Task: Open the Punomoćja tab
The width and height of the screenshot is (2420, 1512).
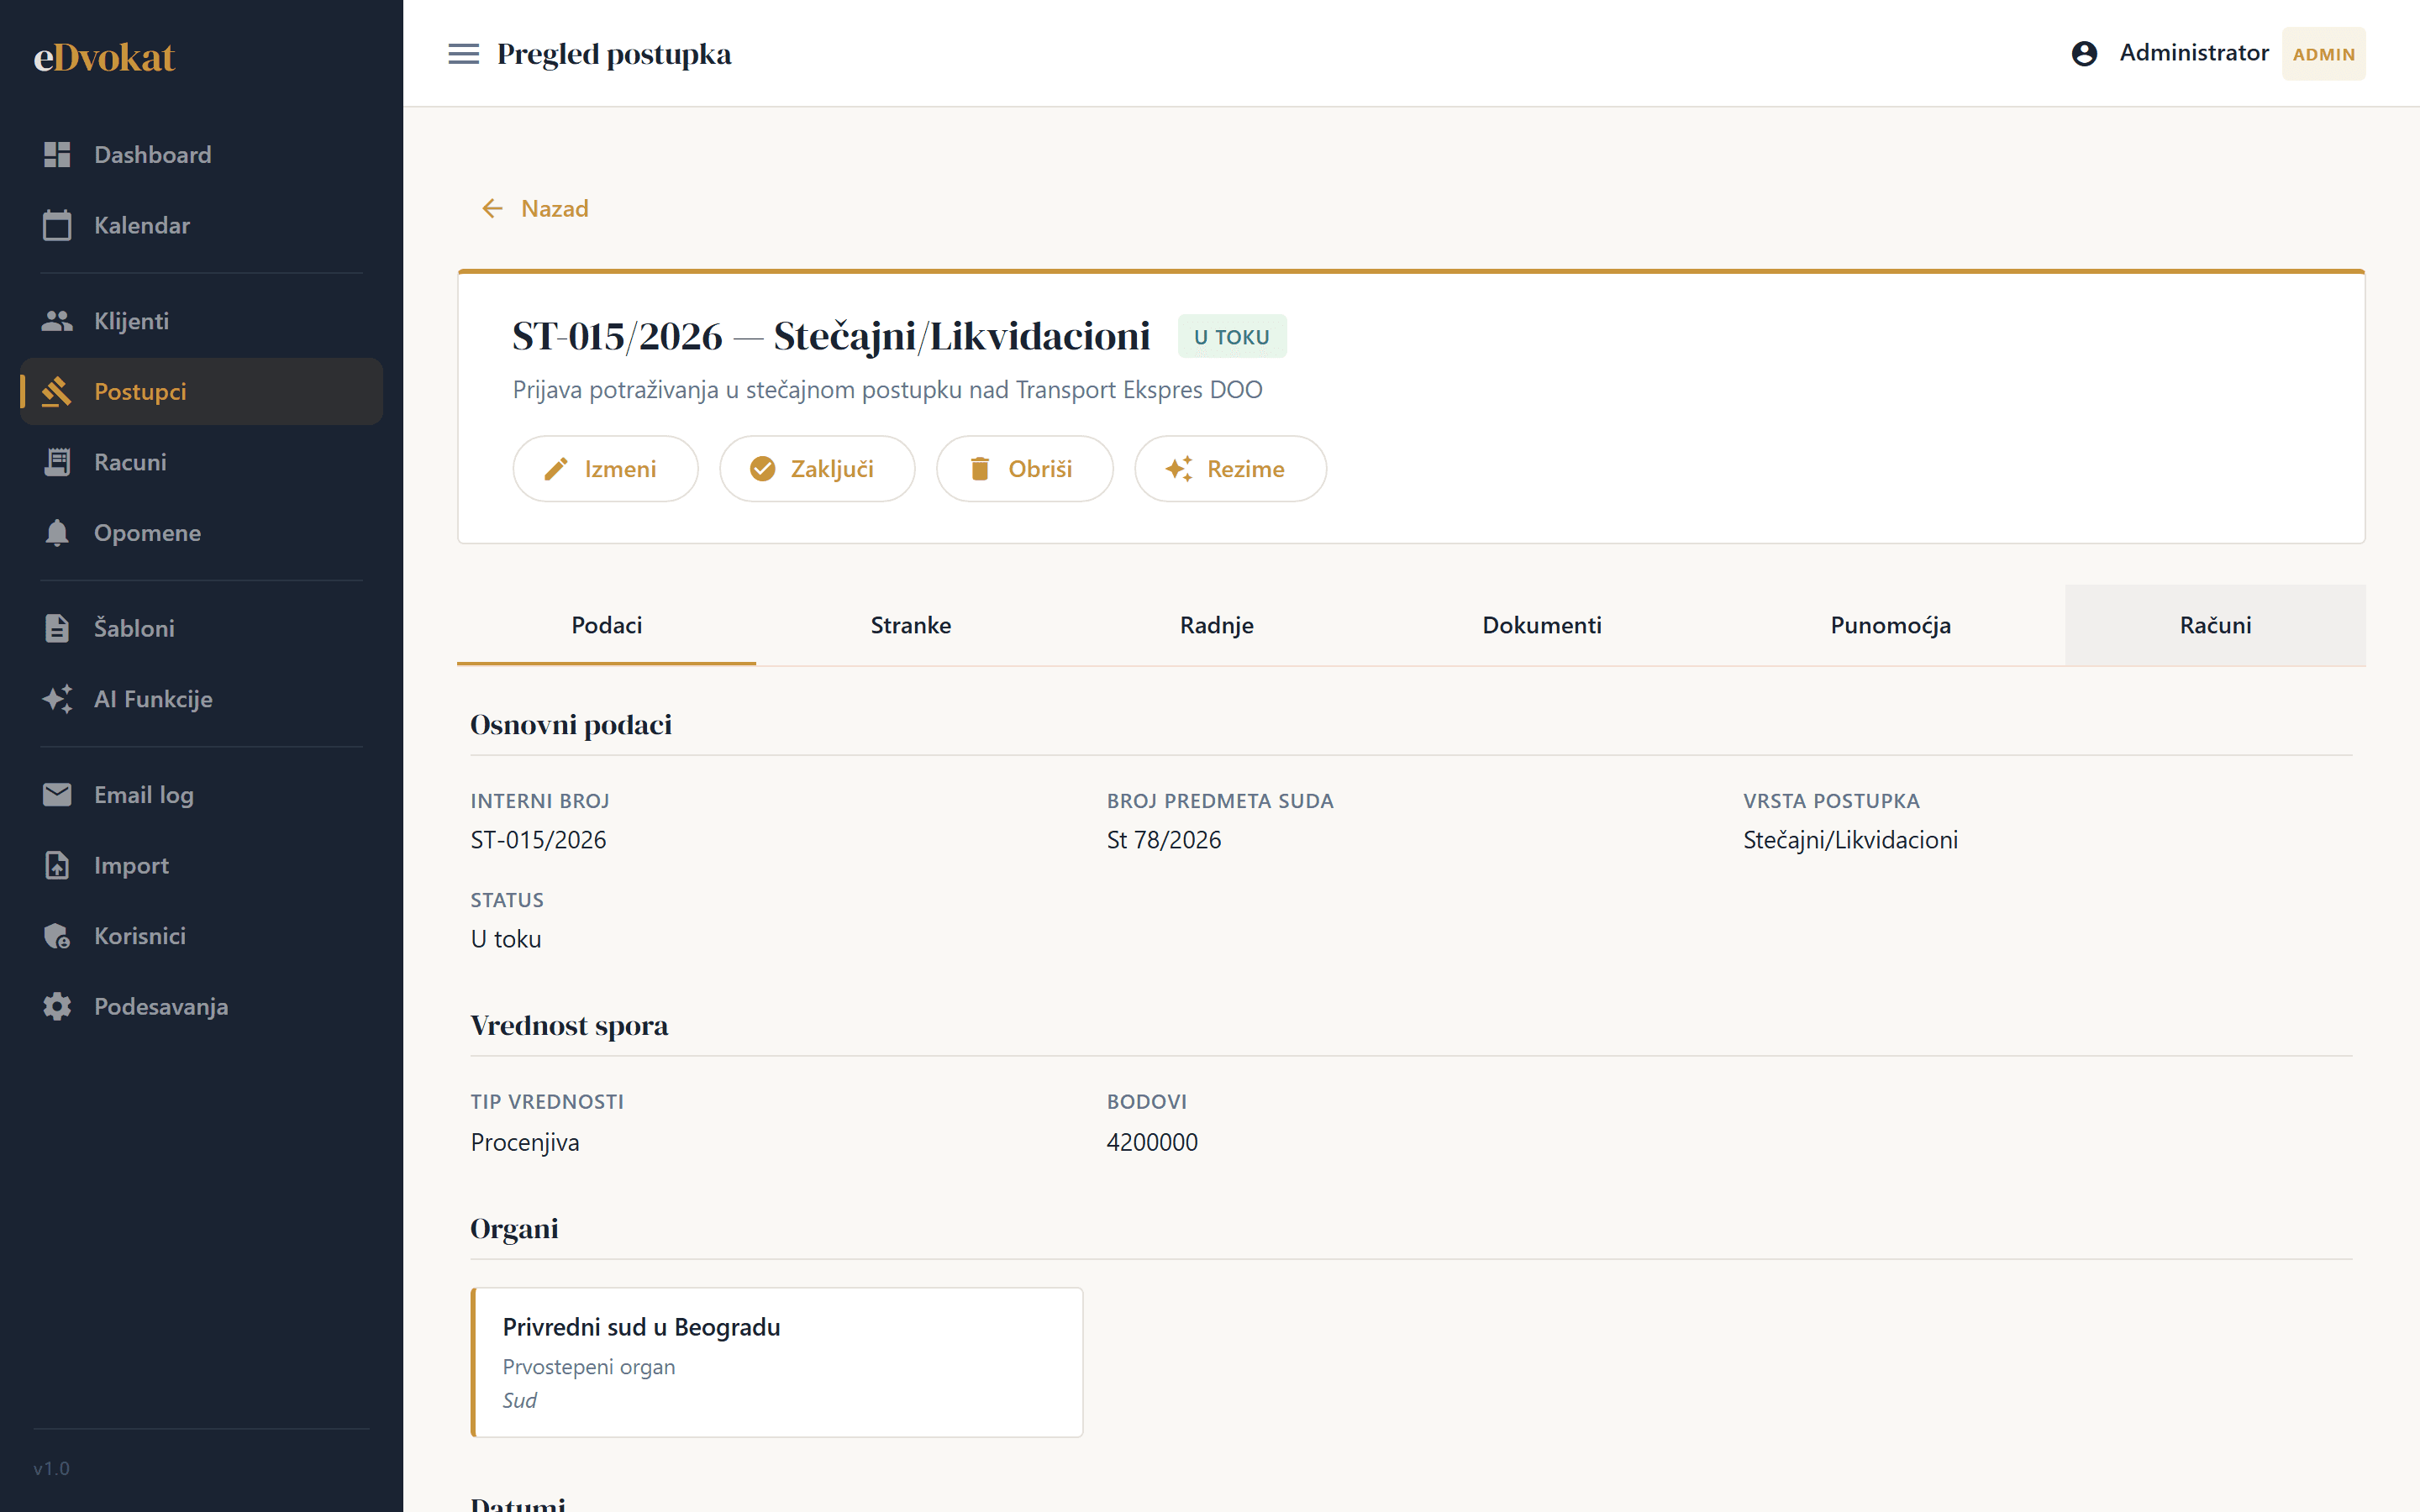Action: 1890,625
